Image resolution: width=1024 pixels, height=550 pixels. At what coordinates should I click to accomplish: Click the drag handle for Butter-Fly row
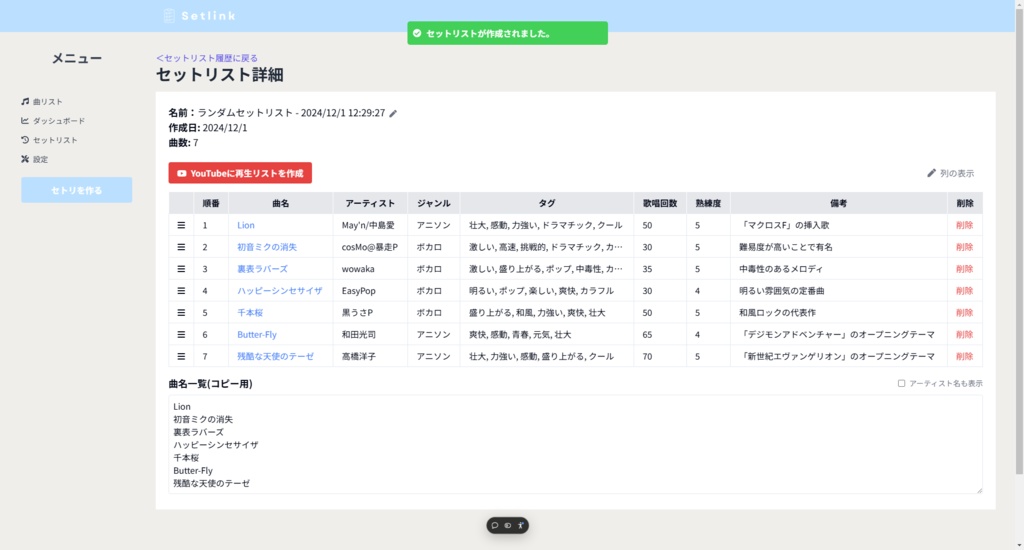[x=181, y=334]
